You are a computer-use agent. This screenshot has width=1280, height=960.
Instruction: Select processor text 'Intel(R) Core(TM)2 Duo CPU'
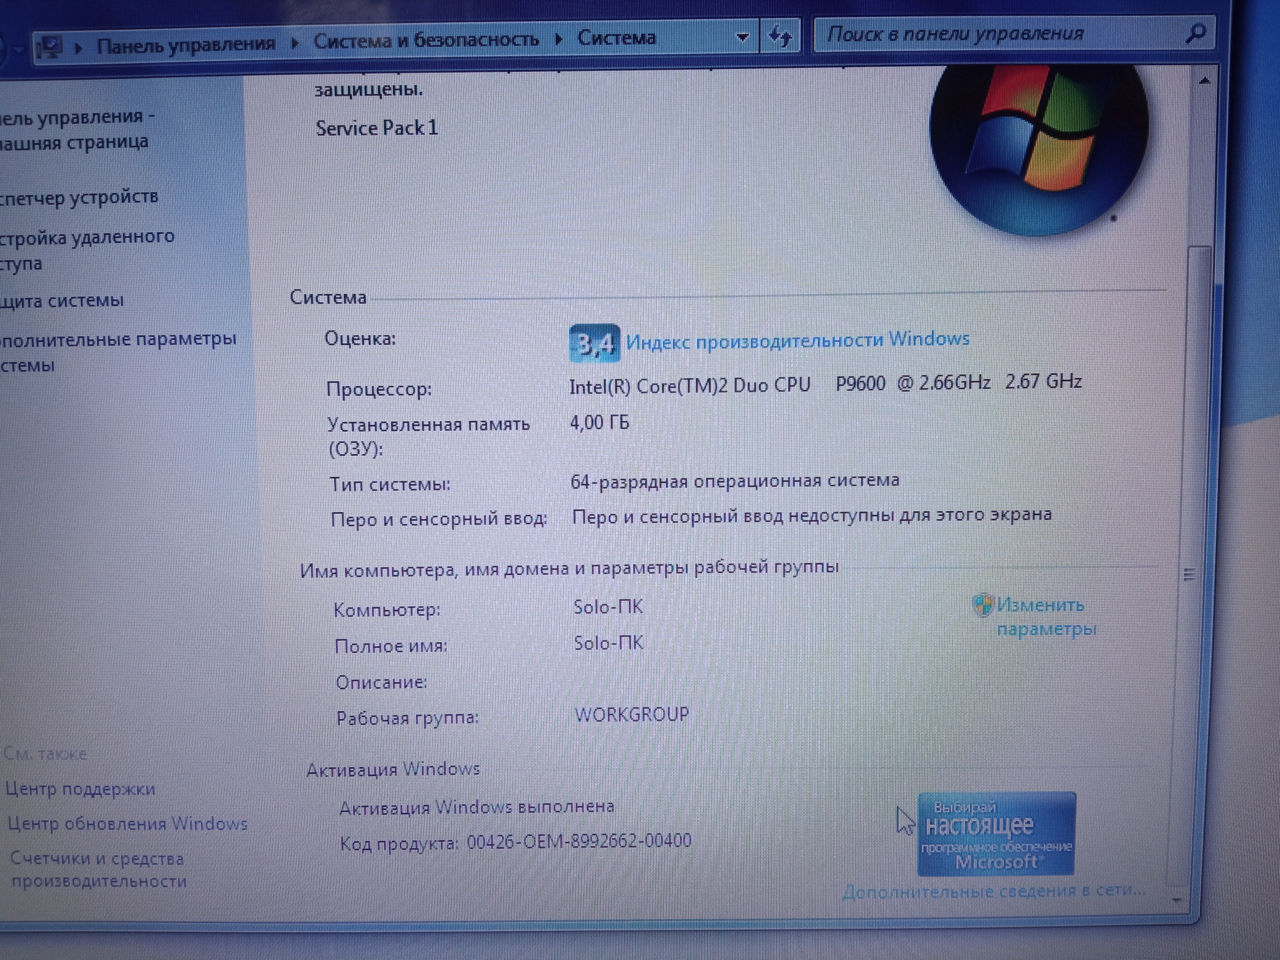point(690,386)
